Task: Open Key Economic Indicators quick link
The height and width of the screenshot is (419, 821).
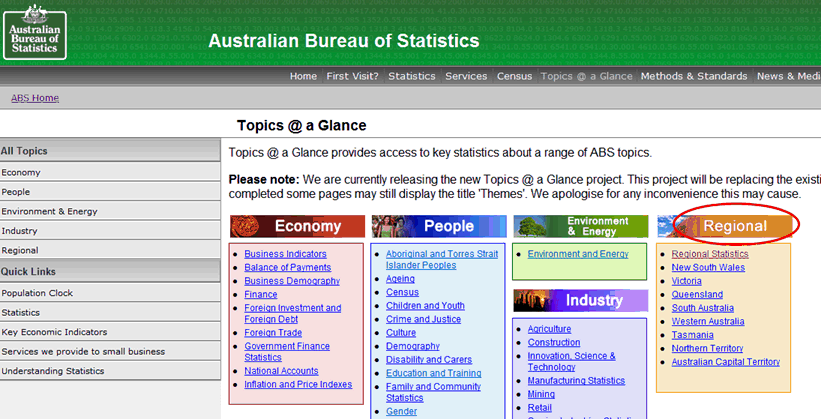Action: [x=110, y=332]
